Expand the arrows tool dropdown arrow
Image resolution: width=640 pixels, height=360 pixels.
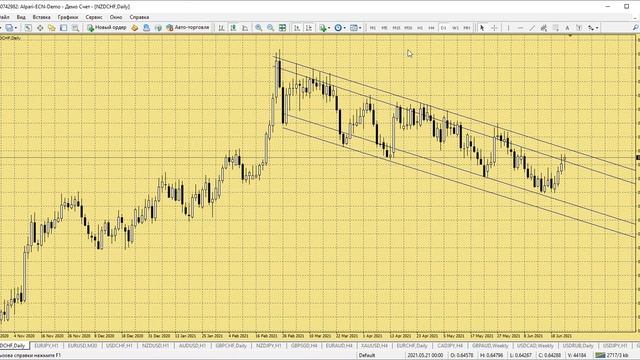(597, 28)
